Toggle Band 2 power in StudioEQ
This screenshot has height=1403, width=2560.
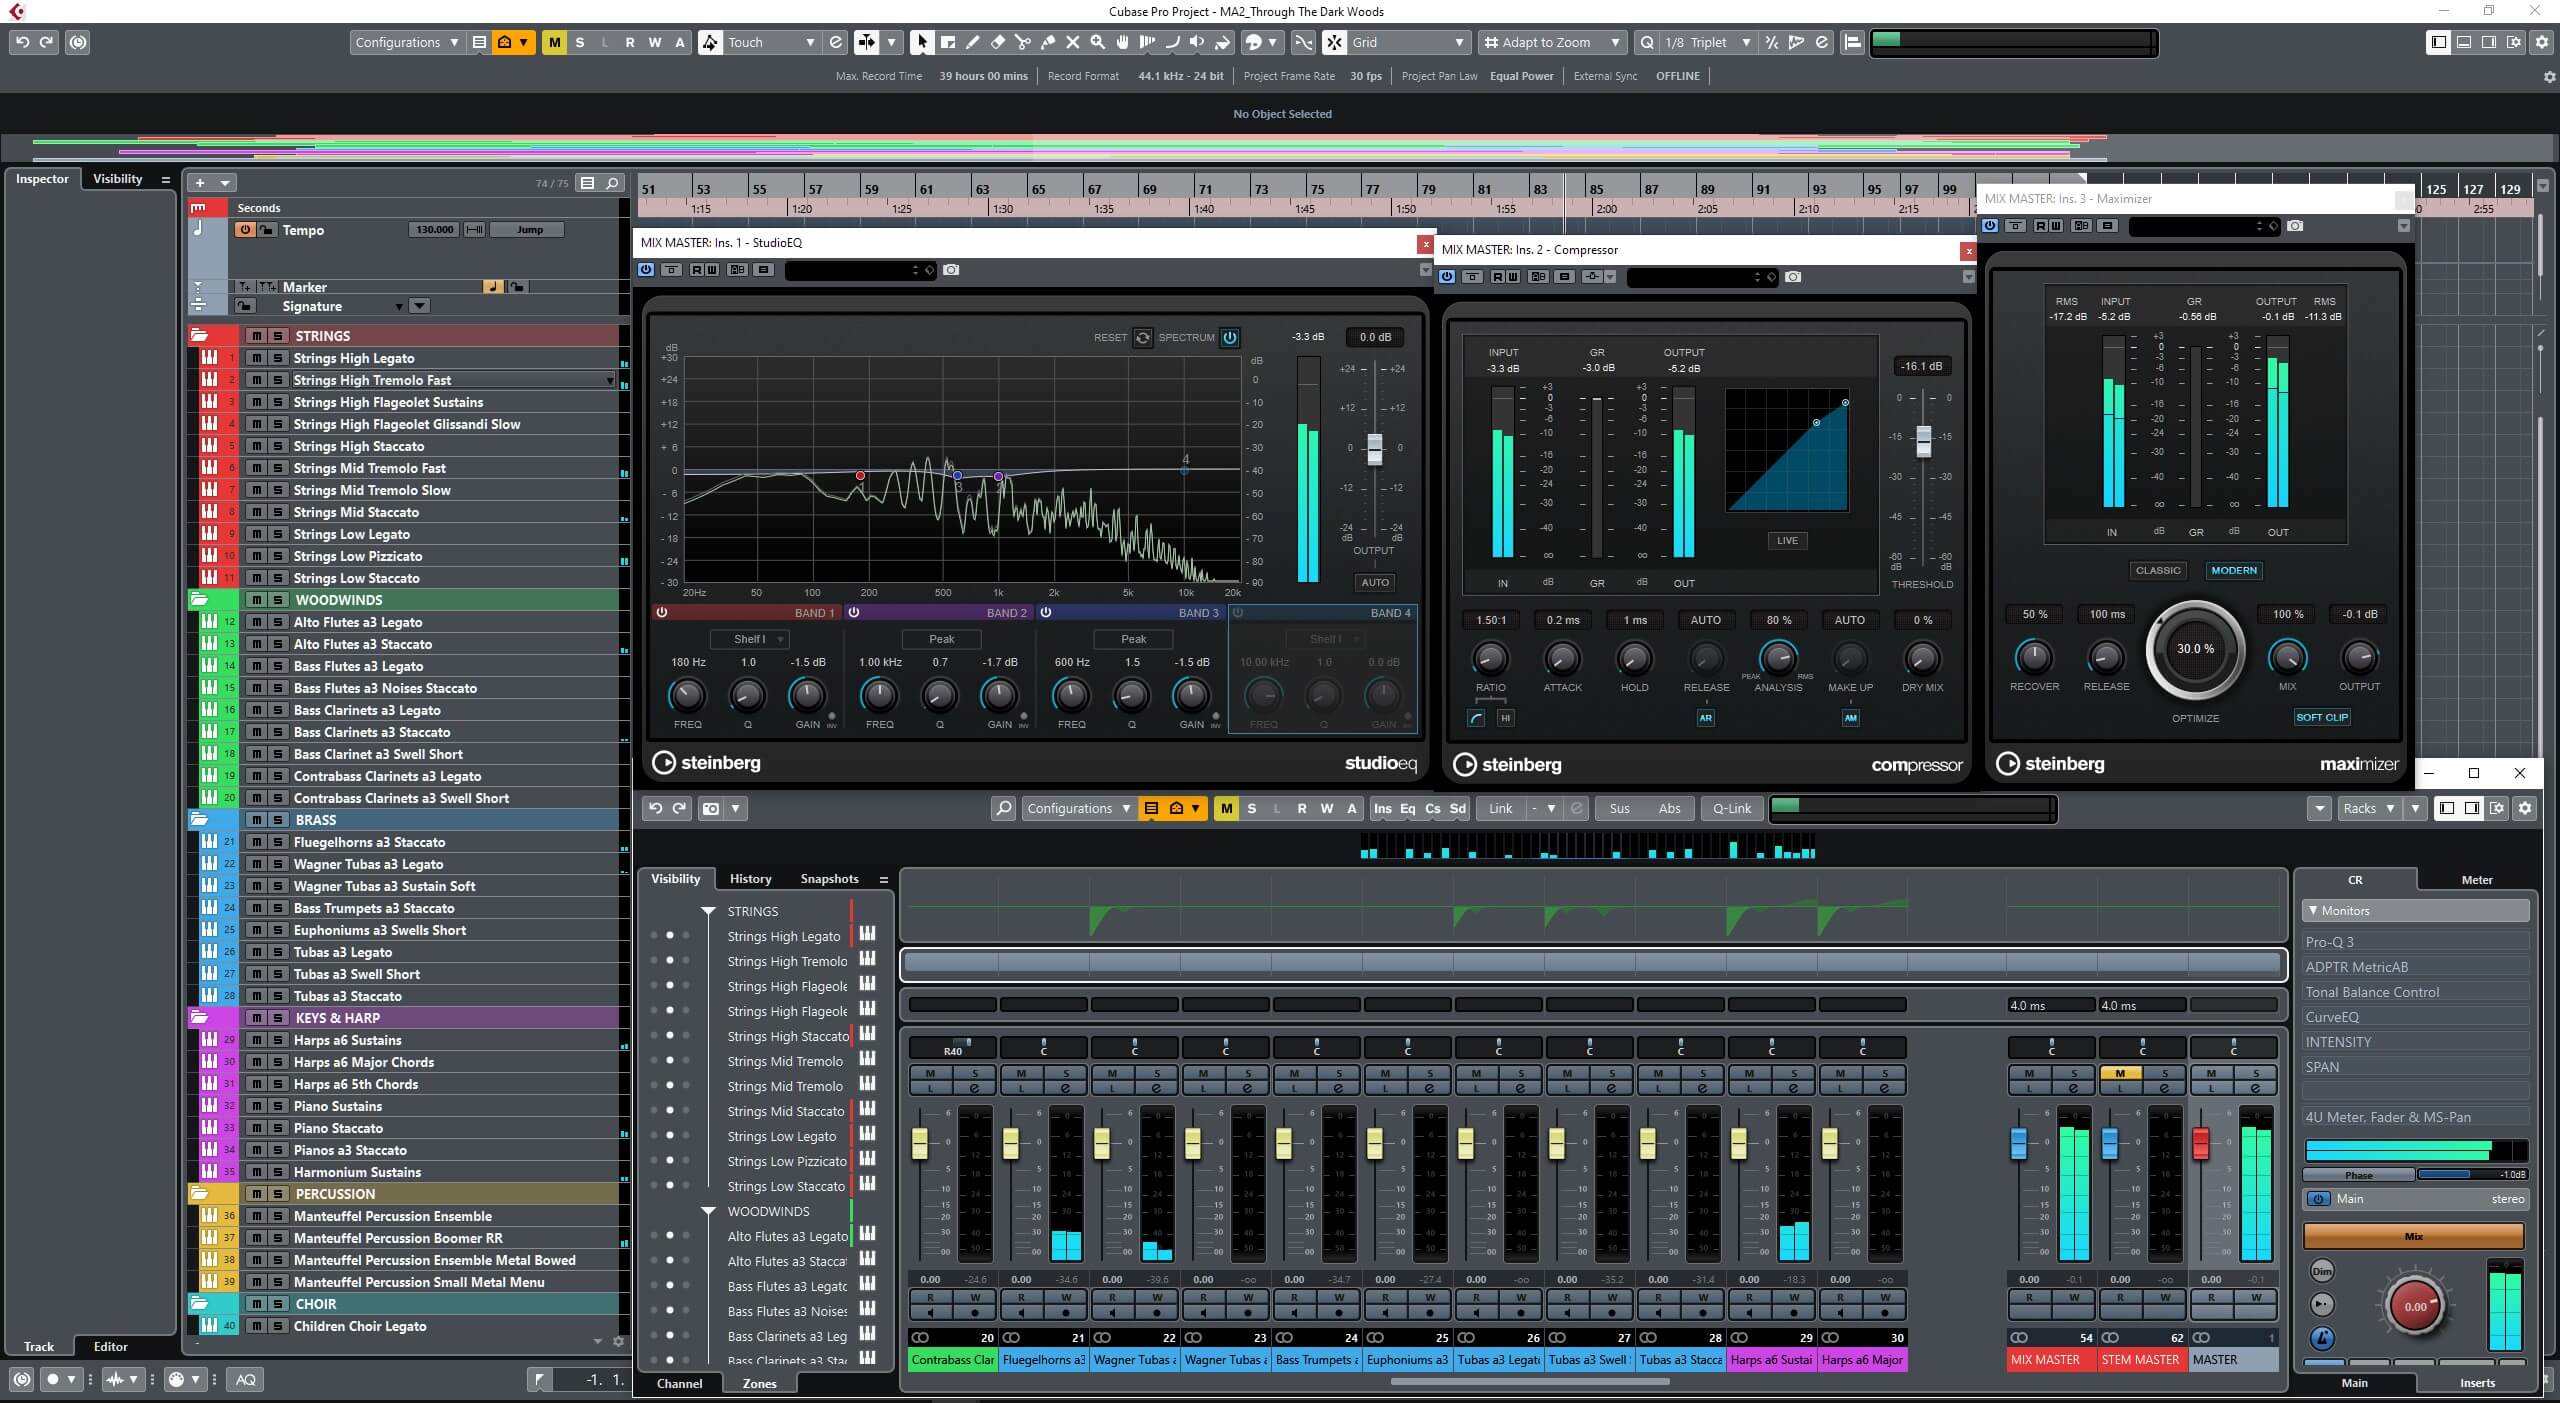point(854,612)
